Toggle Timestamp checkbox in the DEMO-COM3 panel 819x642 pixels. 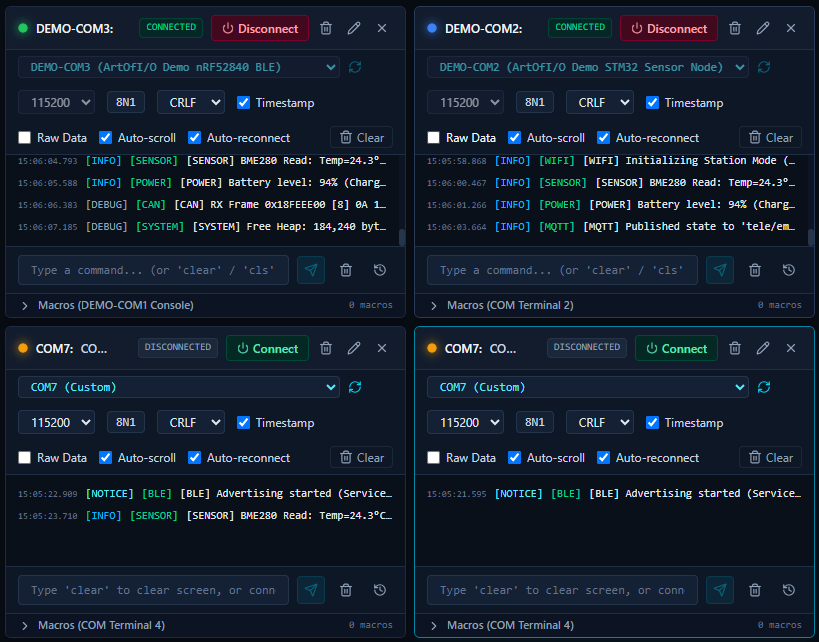coord(243,102)
